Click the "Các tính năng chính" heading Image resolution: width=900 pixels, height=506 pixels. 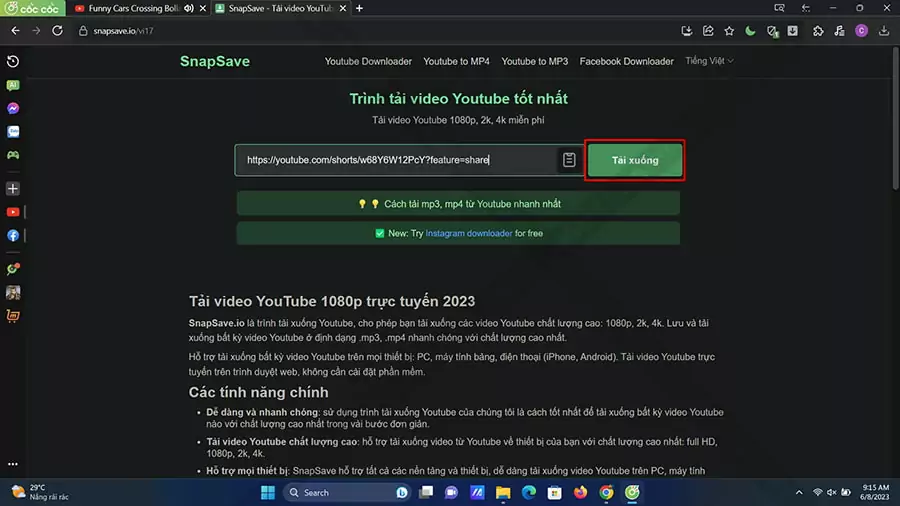259,392
